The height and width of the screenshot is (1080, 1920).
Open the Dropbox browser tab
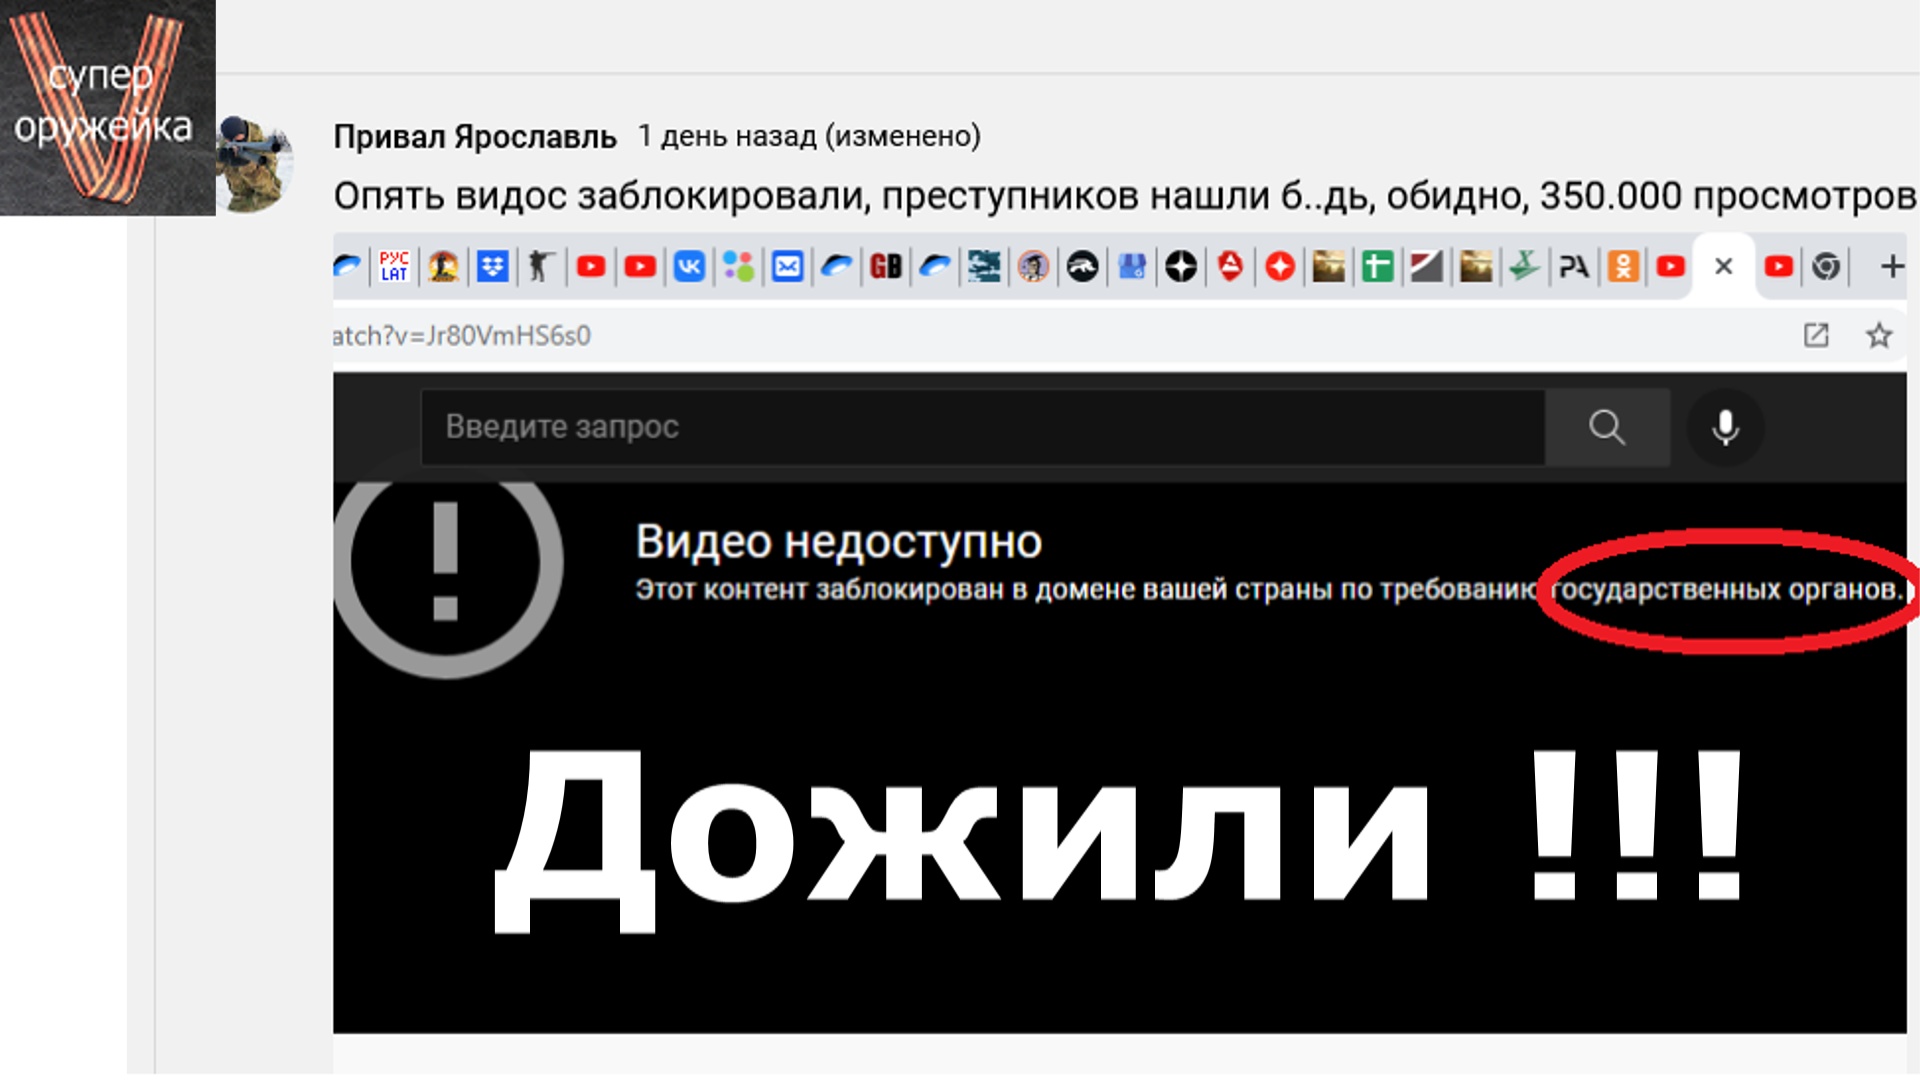[492, 267]
